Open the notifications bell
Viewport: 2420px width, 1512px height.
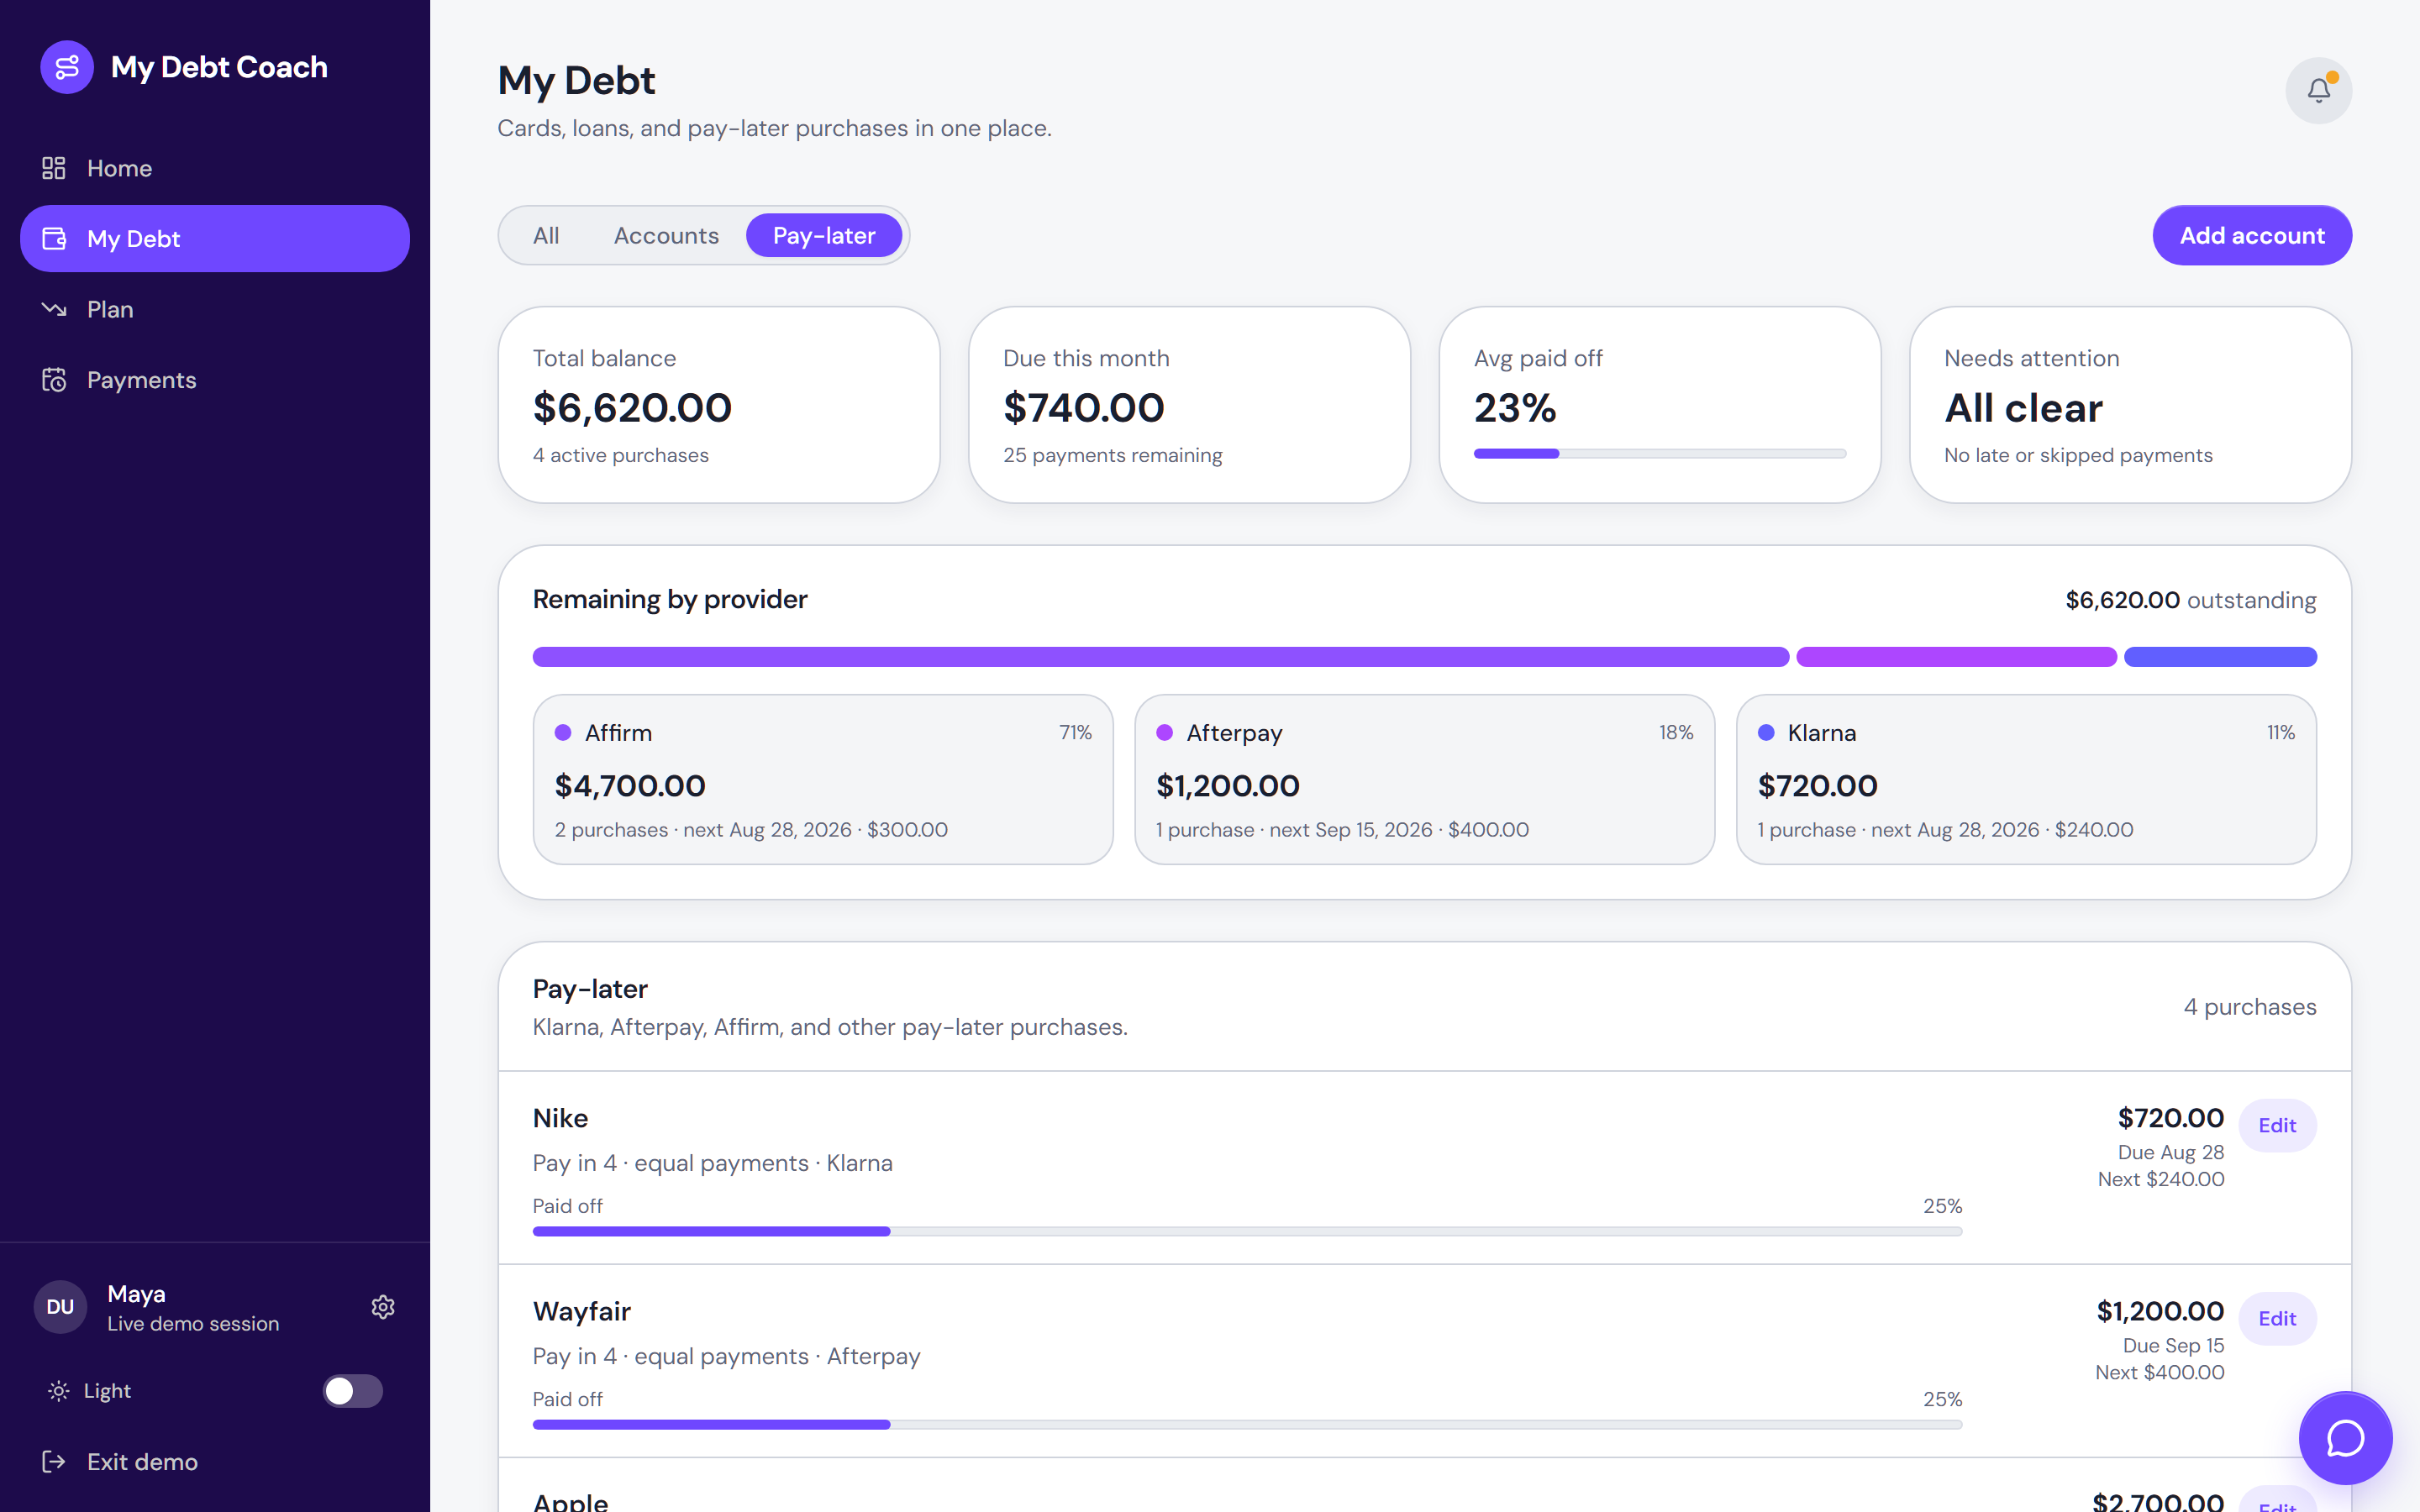(2318, 90)
